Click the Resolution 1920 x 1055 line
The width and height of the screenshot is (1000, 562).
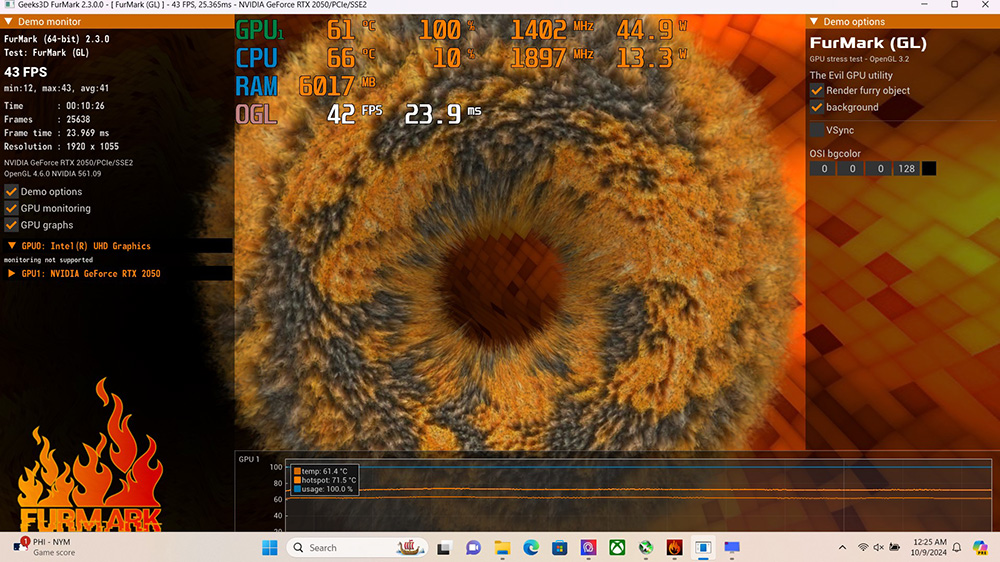61,147
